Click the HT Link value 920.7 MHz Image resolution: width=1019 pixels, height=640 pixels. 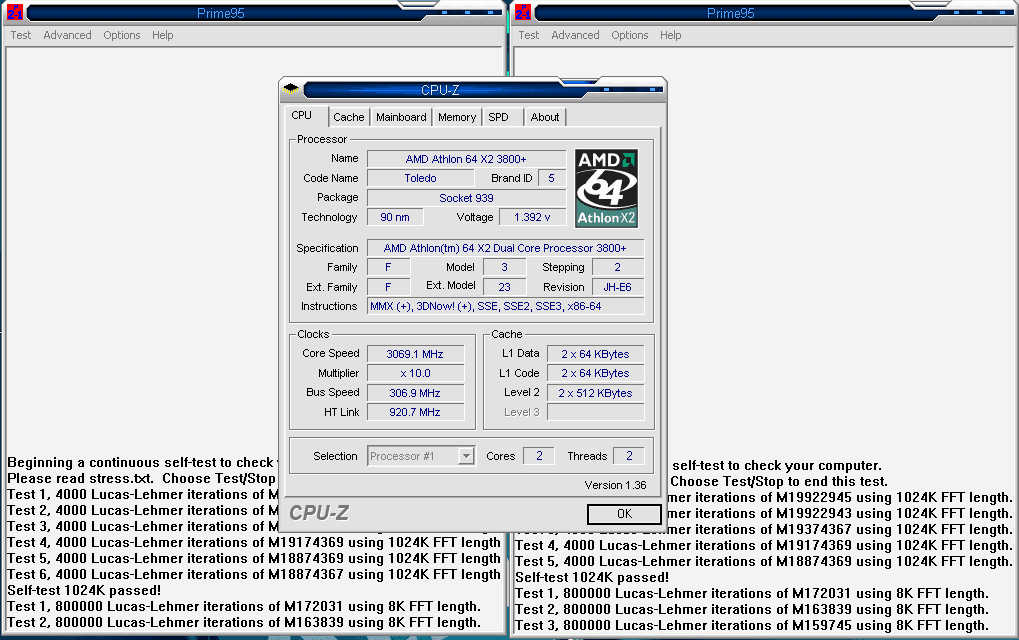(x=415, y=412)
